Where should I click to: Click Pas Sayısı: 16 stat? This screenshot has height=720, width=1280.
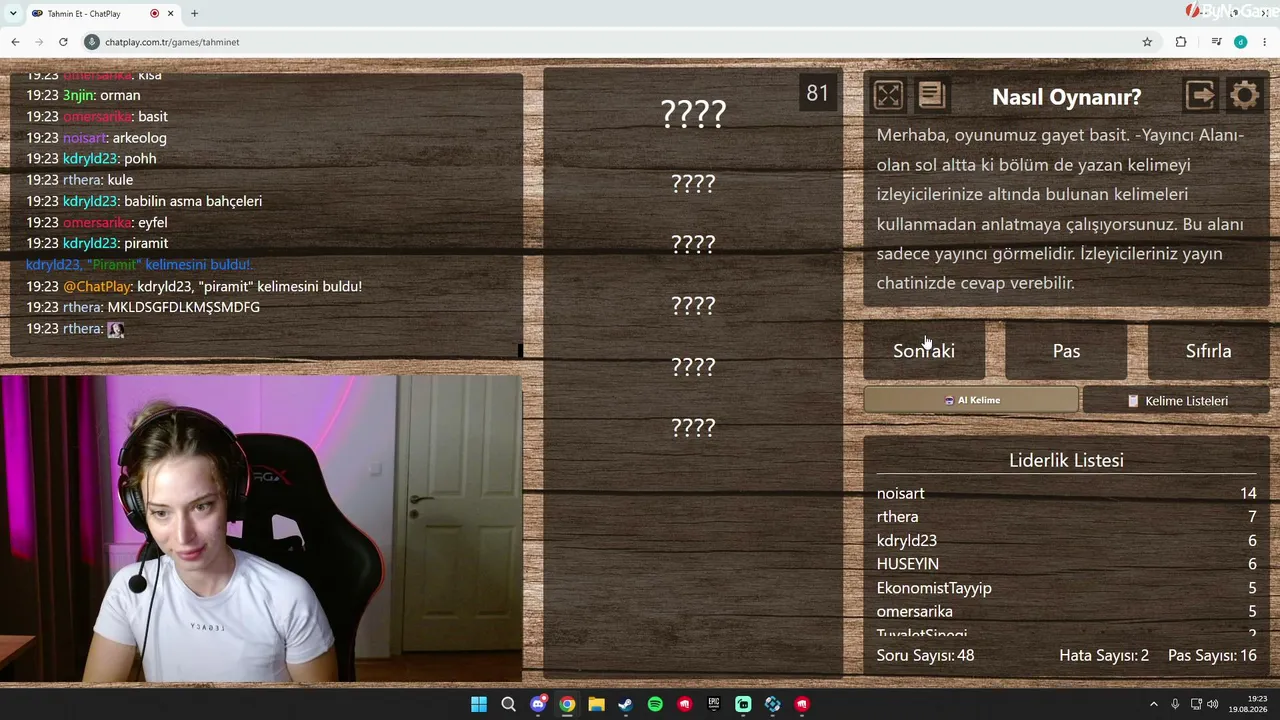point(1212,655)
